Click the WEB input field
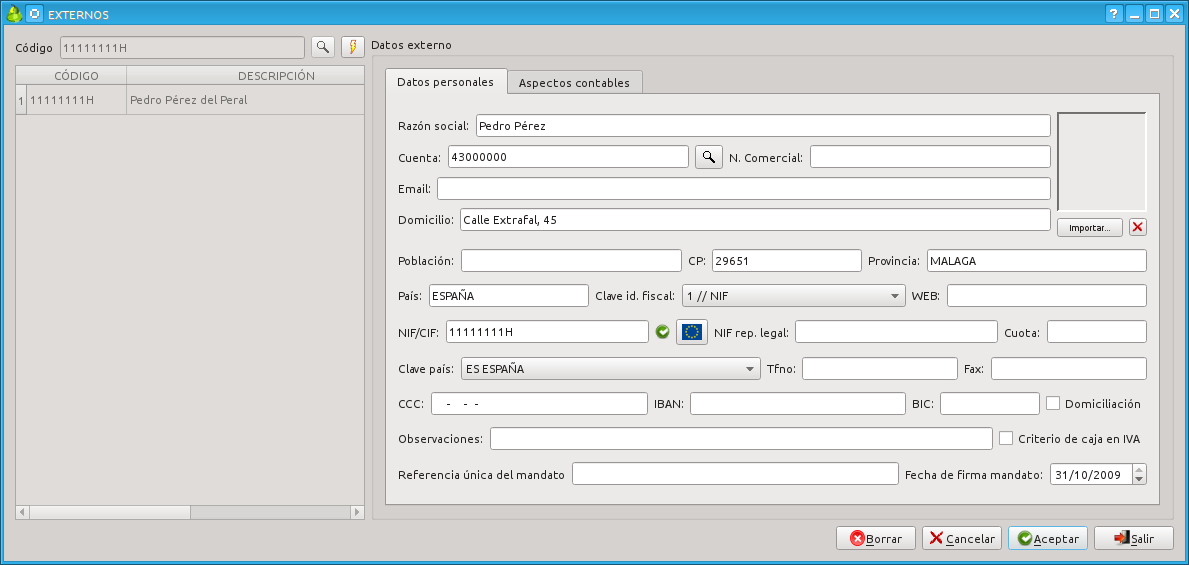The image size is (1189, 565). click(x=1046, y=296)
